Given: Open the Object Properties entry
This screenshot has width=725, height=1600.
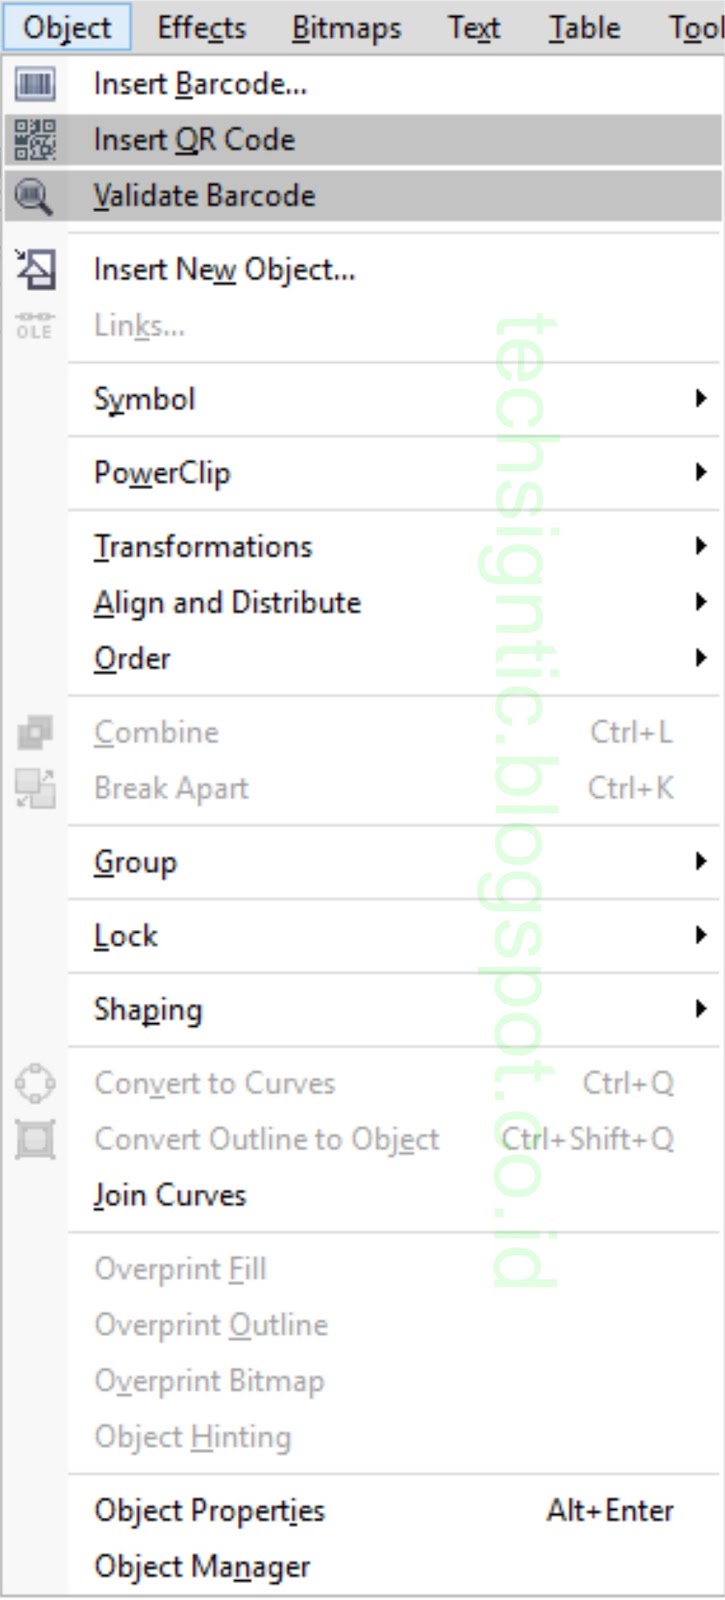Looking at the screenshot, I should pyautogui.click(x=209, y=1511).
